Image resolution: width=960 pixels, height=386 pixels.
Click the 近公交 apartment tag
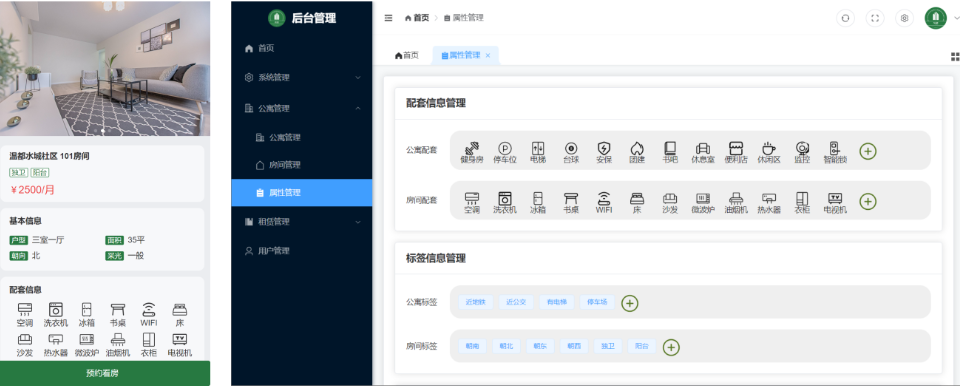click(516, 302)
